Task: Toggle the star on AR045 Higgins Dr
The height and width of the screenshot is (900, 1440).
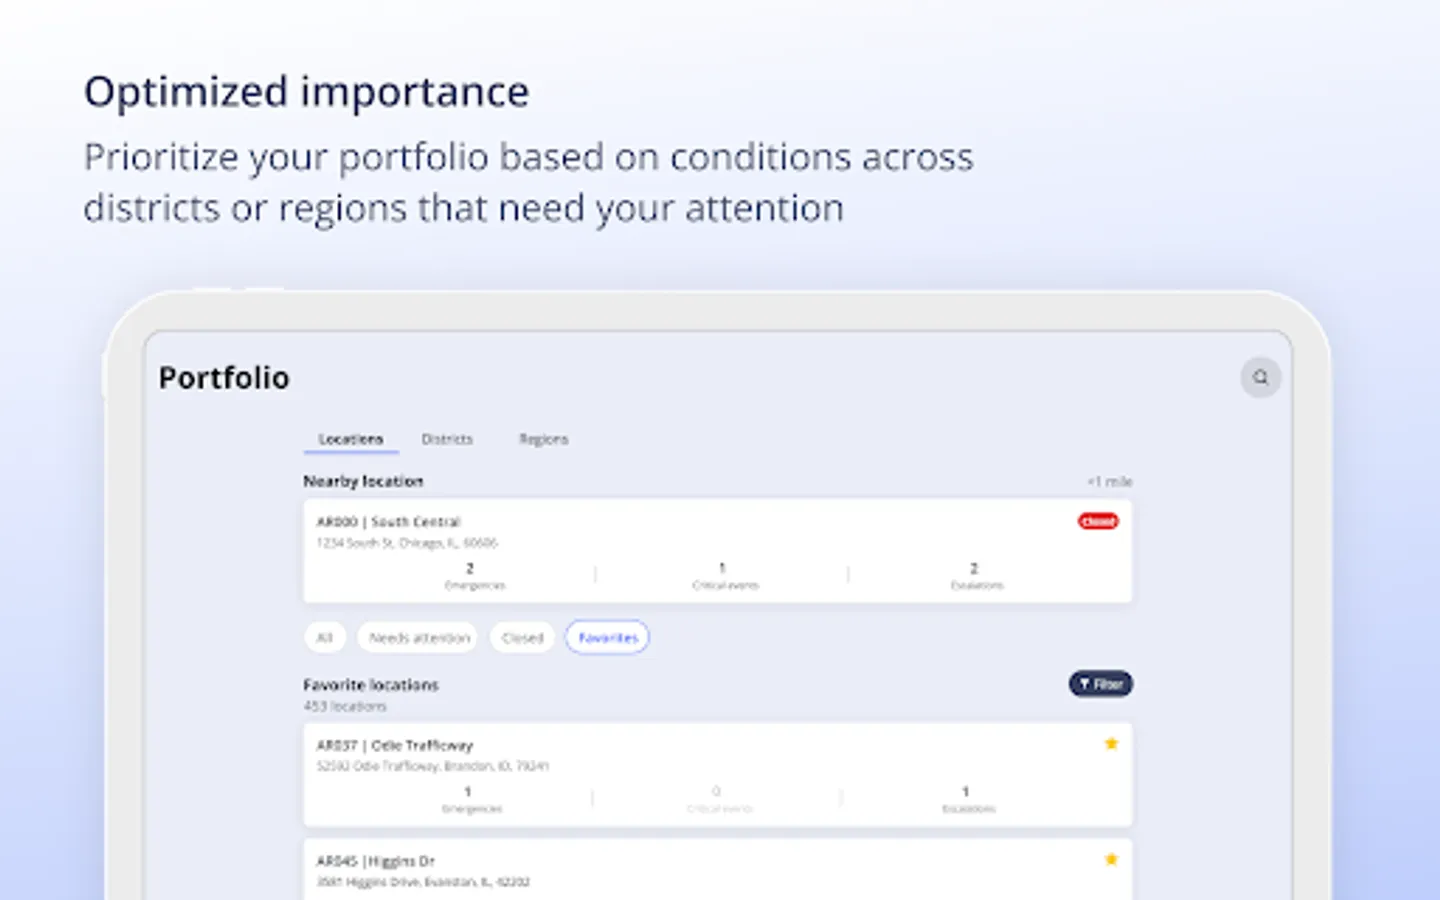Action: coord(1111,859)
